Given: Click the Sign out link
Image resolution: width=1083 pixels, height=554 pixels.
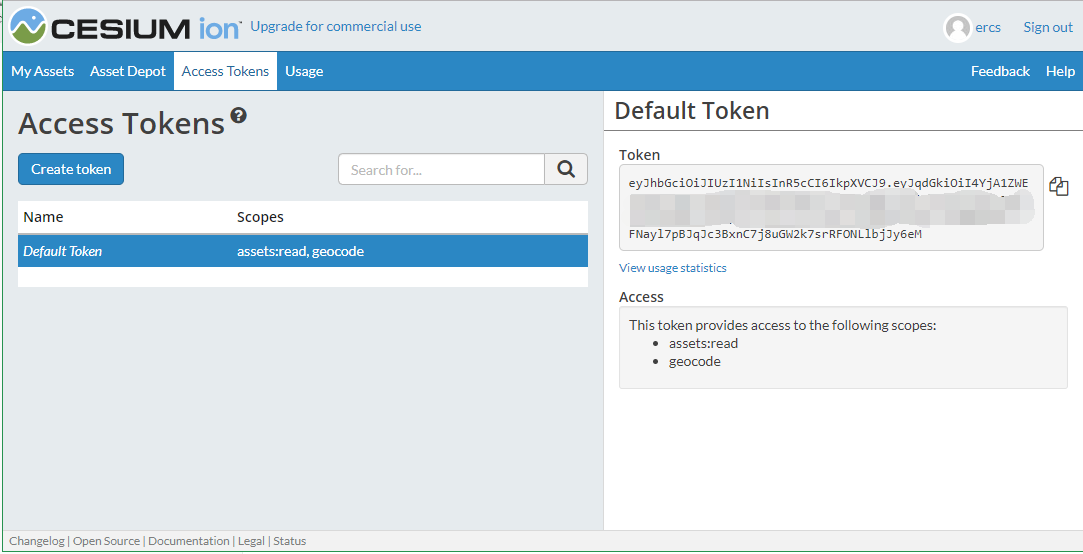Looking at the screenshot, I should (1048, 28).
